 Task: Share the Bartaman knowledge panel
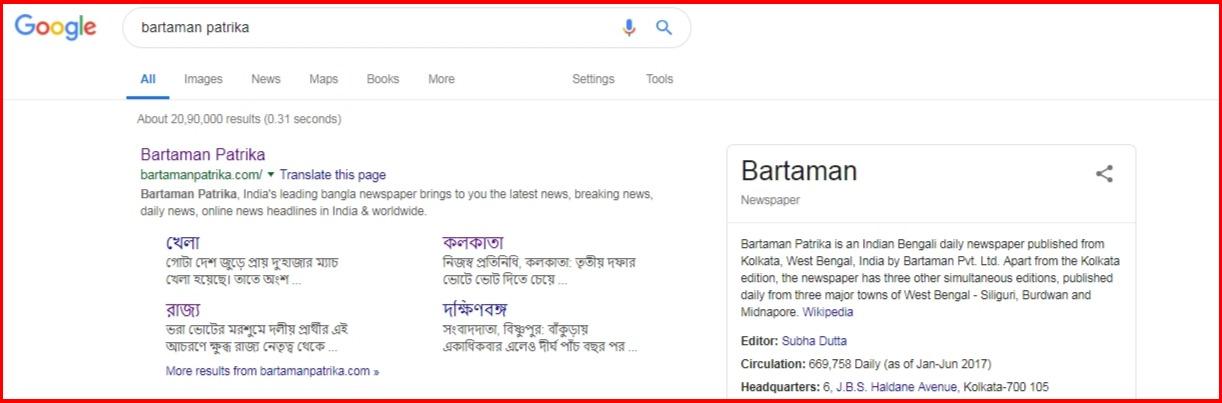[1104, 174]
